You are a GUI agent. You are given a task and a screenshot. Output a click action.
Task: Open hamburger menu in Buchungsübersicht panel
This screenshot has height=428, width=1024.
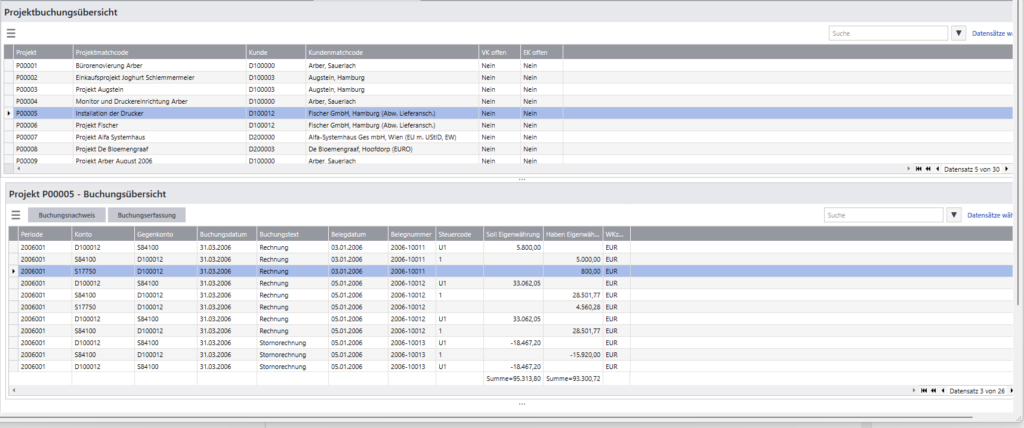point(15,215)
